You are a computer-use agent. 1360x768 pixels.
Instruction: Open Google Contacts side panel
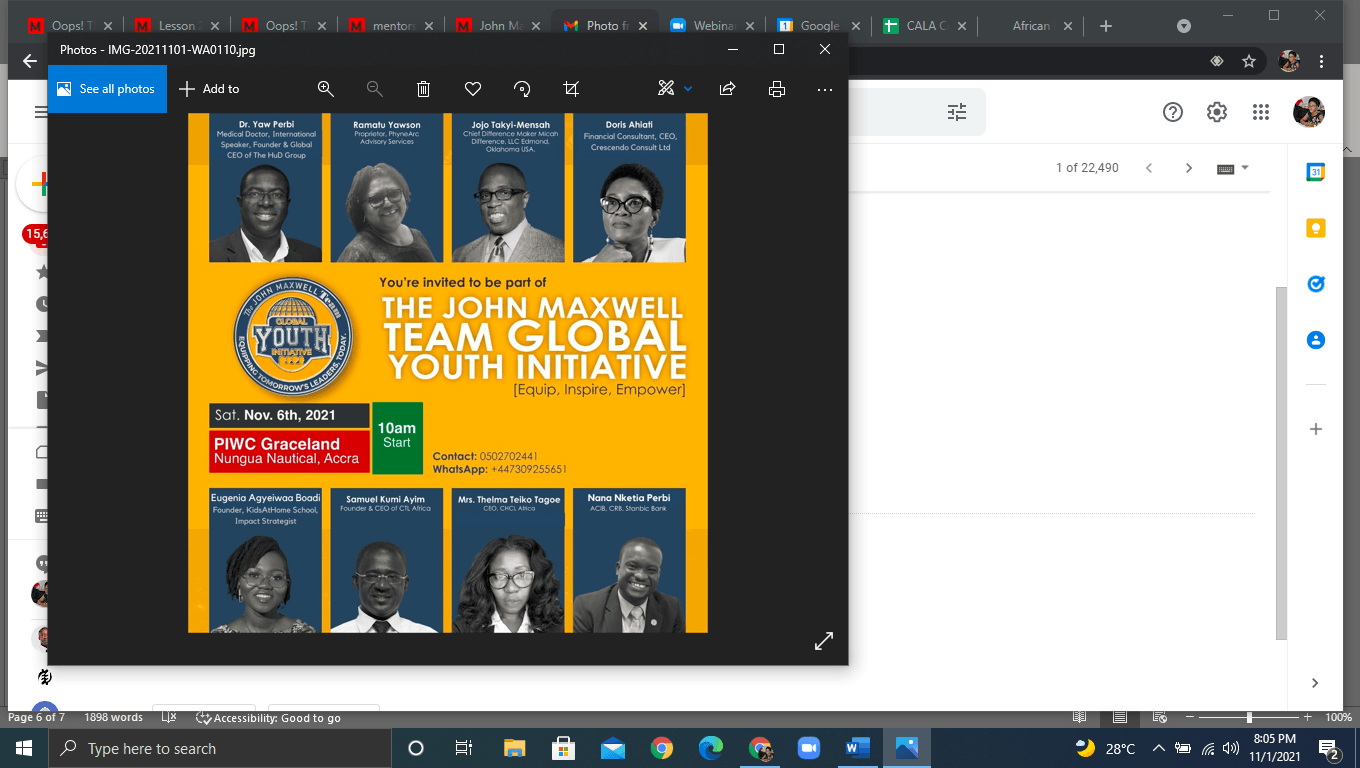pos(1316,340)
